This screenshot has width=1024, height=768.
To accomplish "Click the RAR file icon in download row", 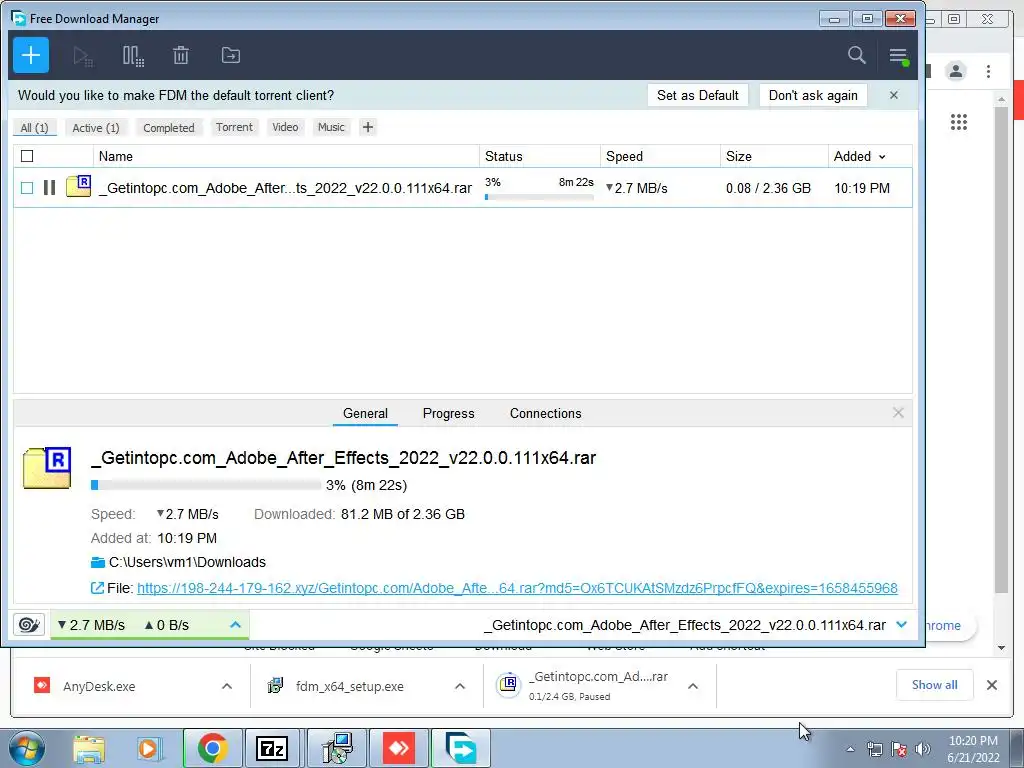I will (78, 186).
